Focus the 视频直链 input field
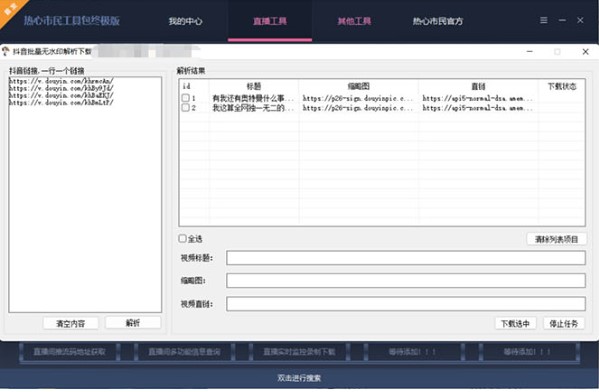The height and width of the screenshot is (392, 599). [x=406, y=304]
